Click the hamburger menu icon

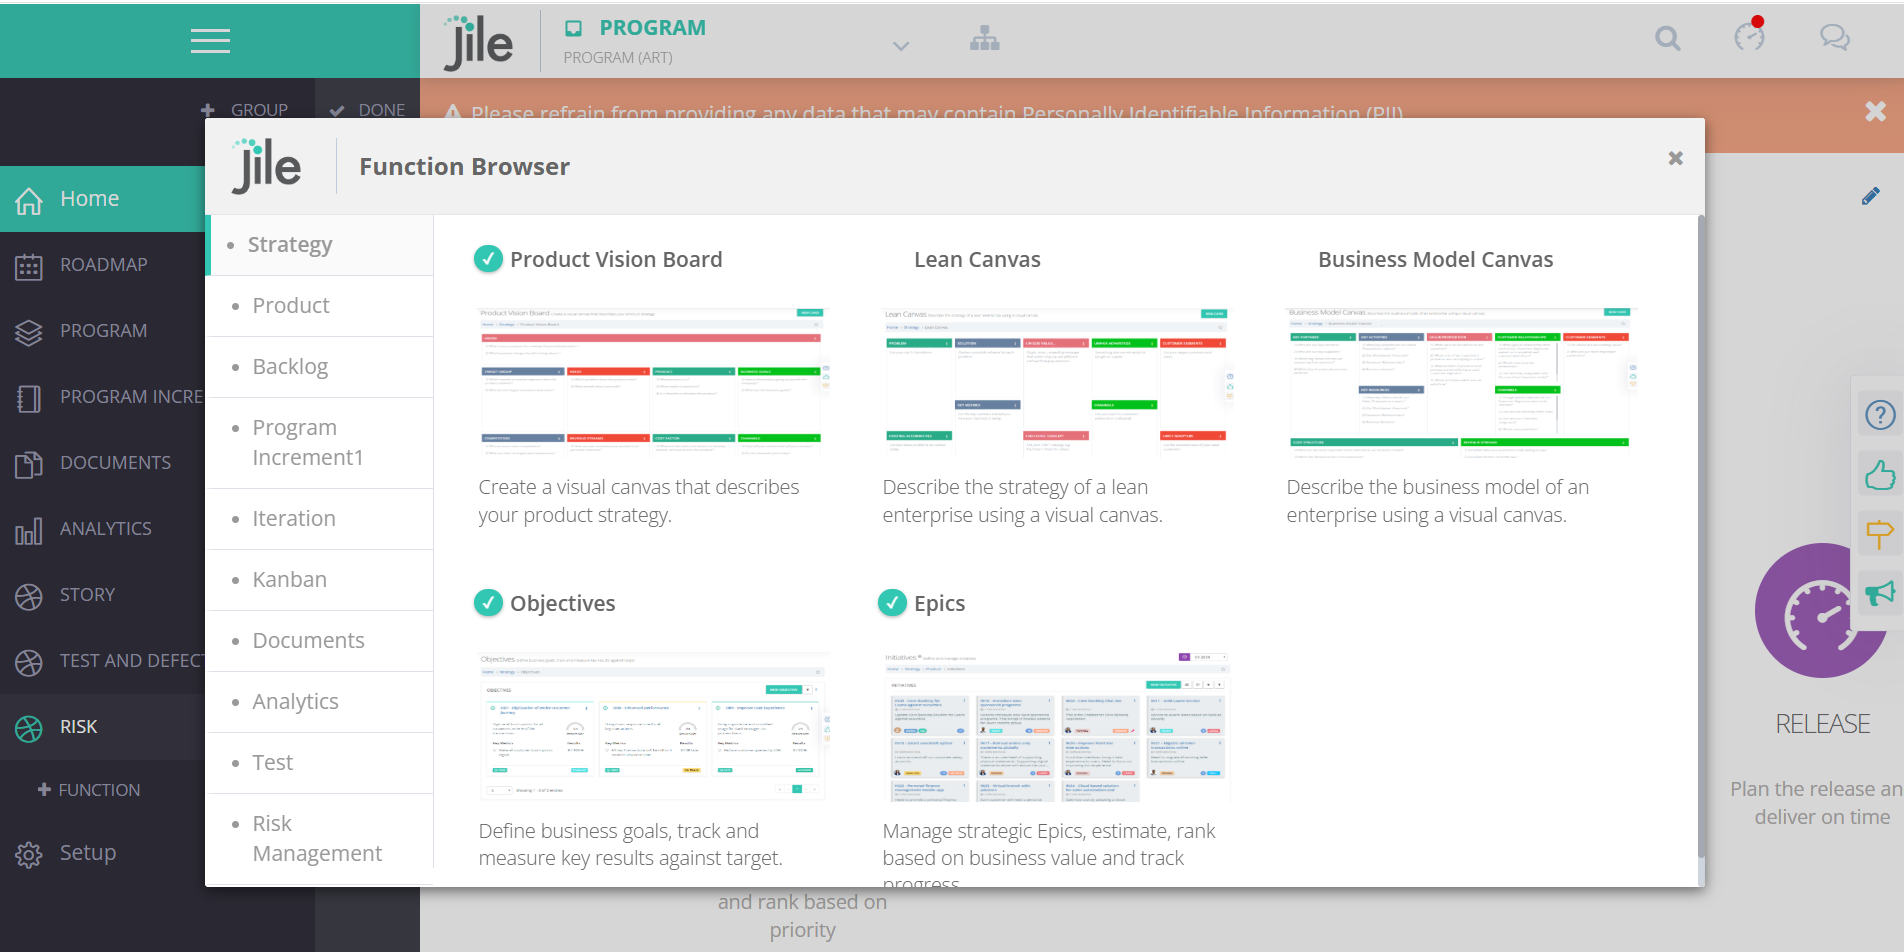(x=210, y=40)
